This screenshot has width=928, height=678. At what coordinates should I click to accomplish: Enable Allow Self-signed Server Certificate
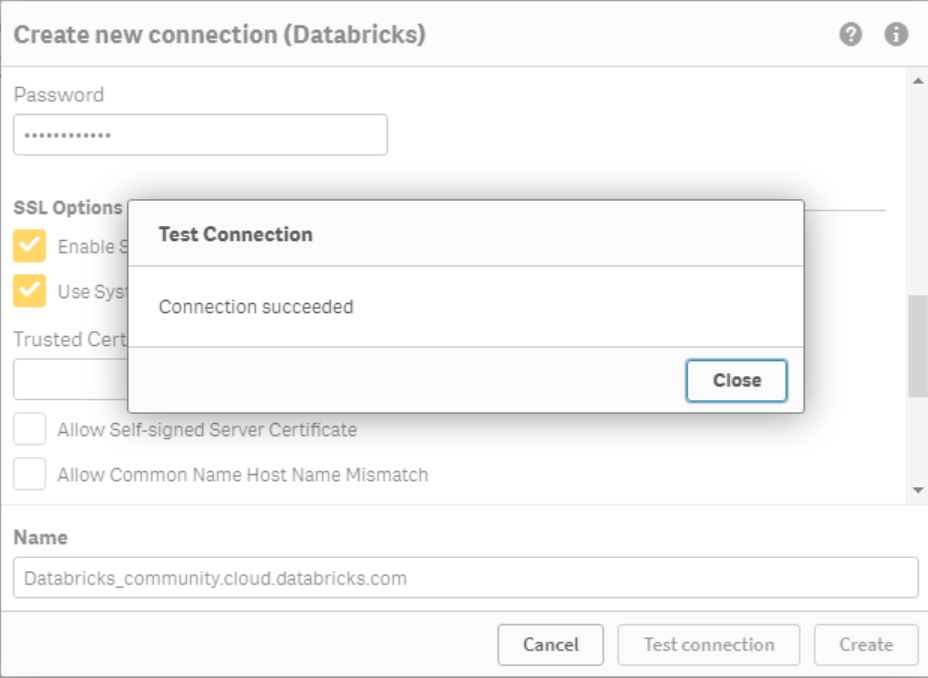click(x=30, y=430)
